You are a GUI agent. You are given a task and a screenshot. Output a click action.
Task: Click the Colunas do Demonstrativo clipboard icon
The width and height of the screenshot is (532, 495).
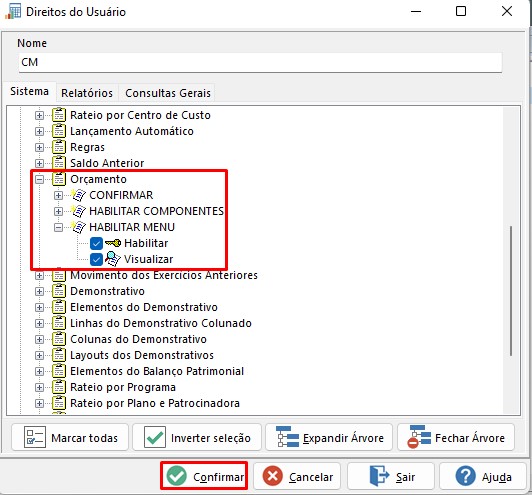coord(59,339)
